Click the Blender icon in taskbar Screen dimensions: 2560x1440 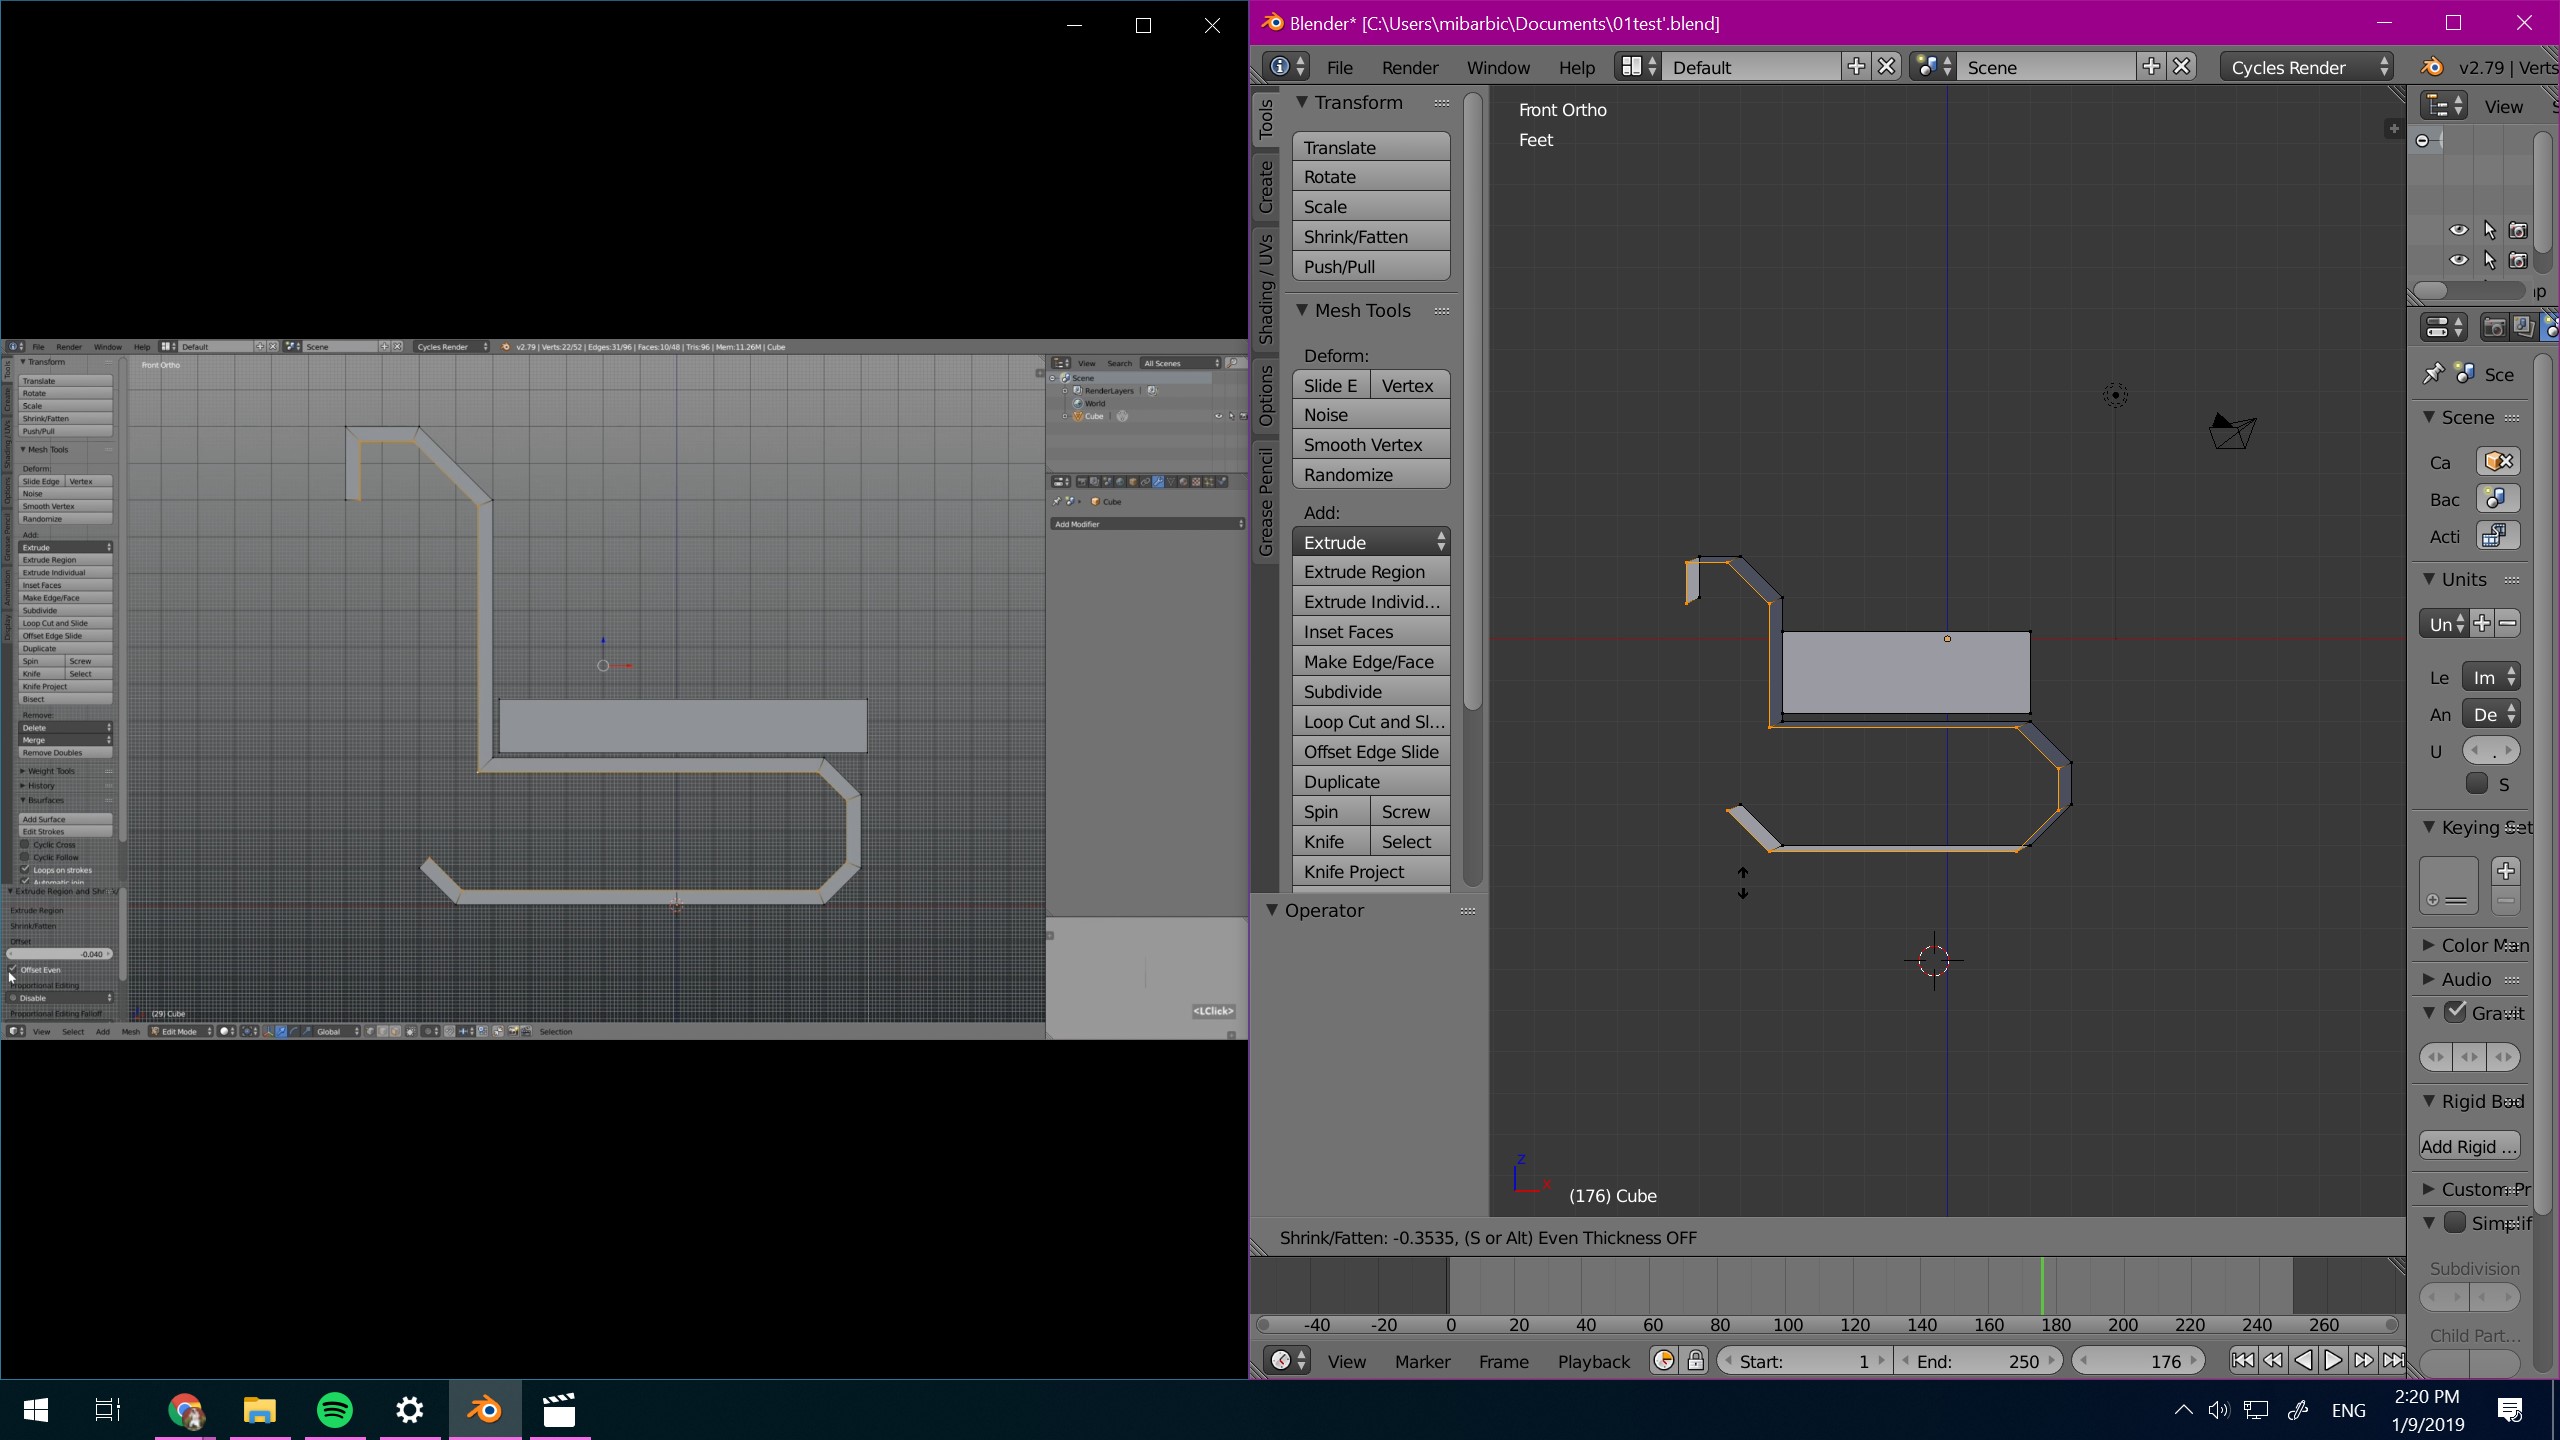(485, 1408)
